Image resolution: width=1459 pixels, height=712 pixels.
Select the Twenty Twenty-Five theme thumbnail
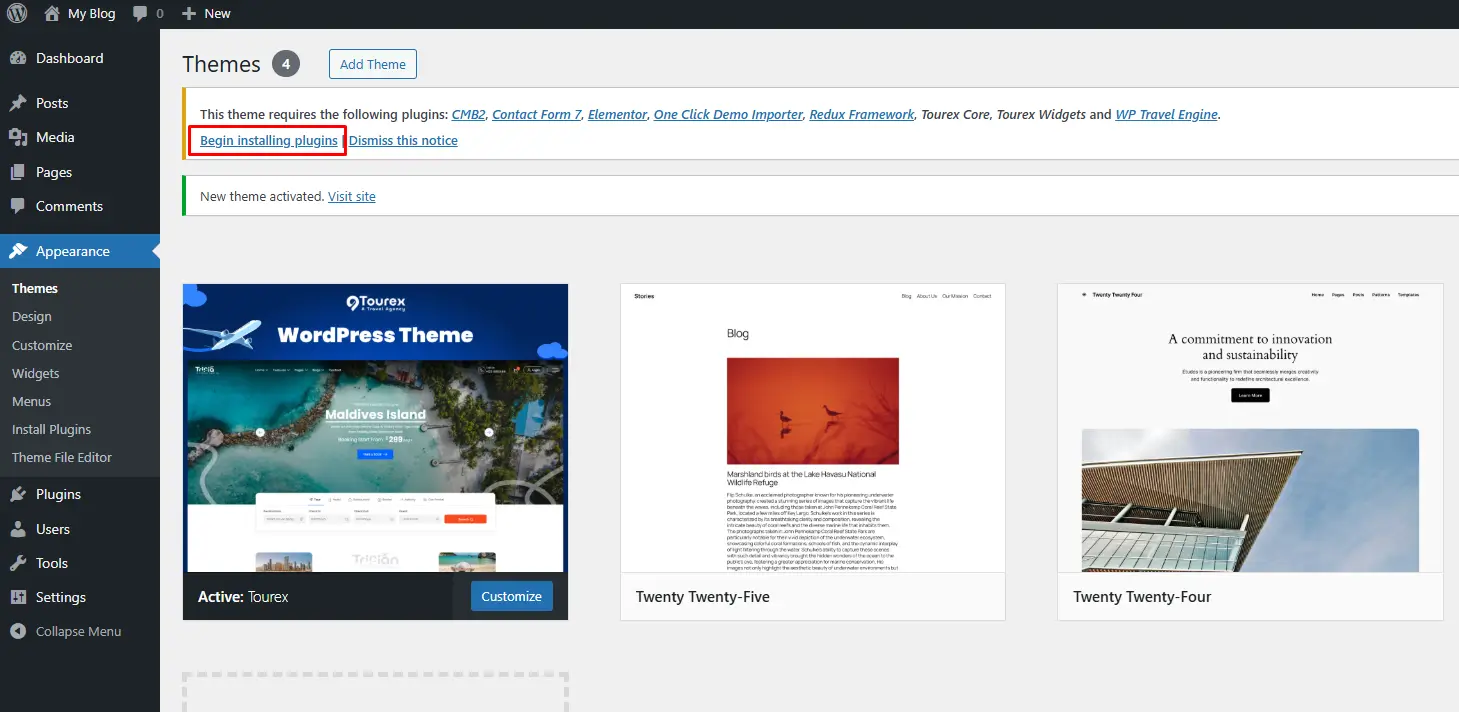(813, 428)
